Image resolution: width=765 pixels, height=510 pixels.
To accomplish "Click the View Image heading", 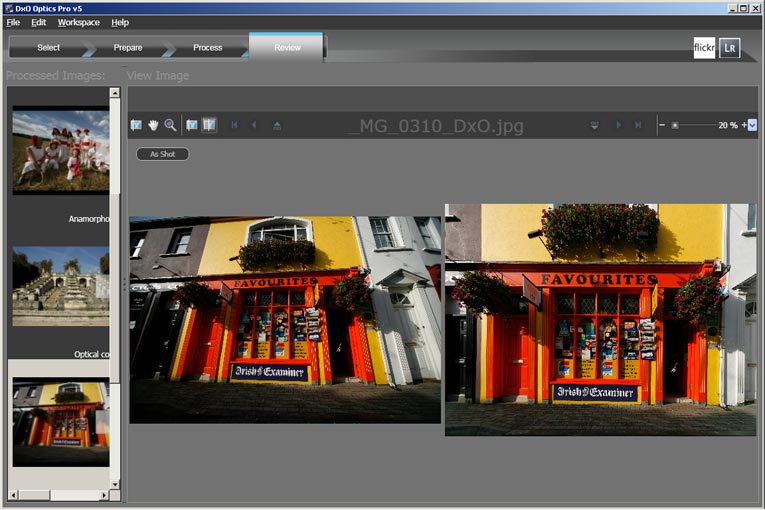I will click(x=158, y=76).
